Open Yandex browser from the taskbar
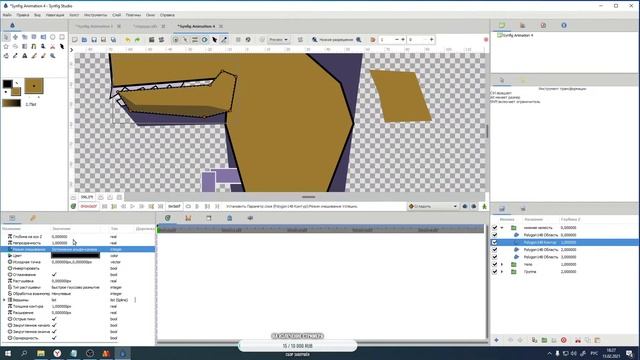 (57, 353)
